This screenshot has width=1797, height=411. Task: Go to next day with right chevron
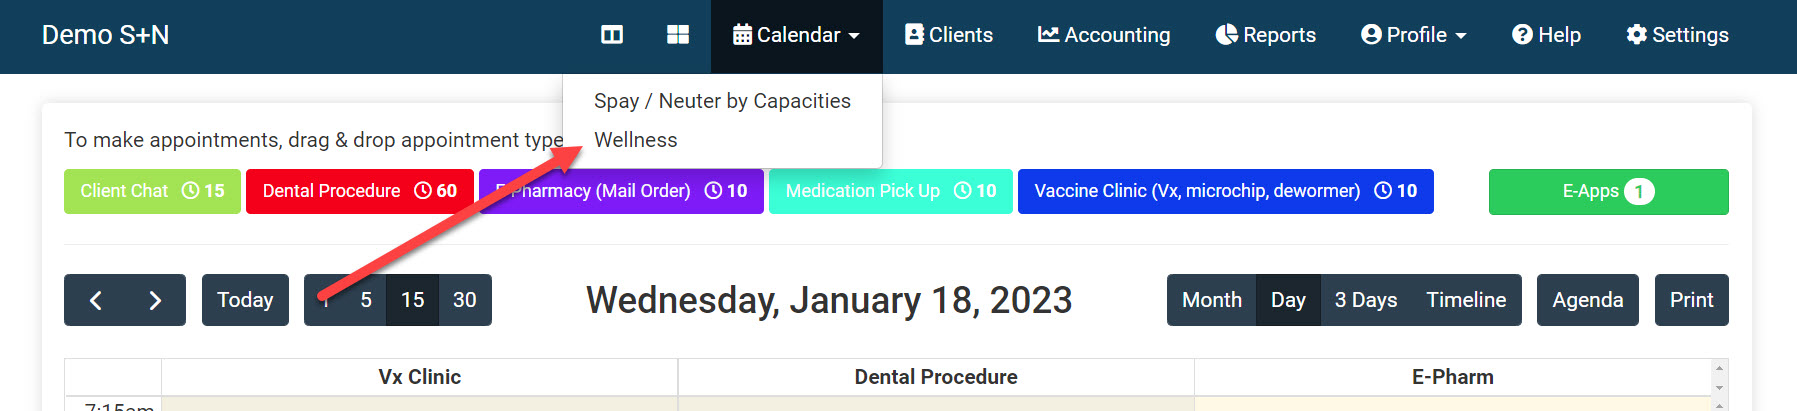(155, 300)
